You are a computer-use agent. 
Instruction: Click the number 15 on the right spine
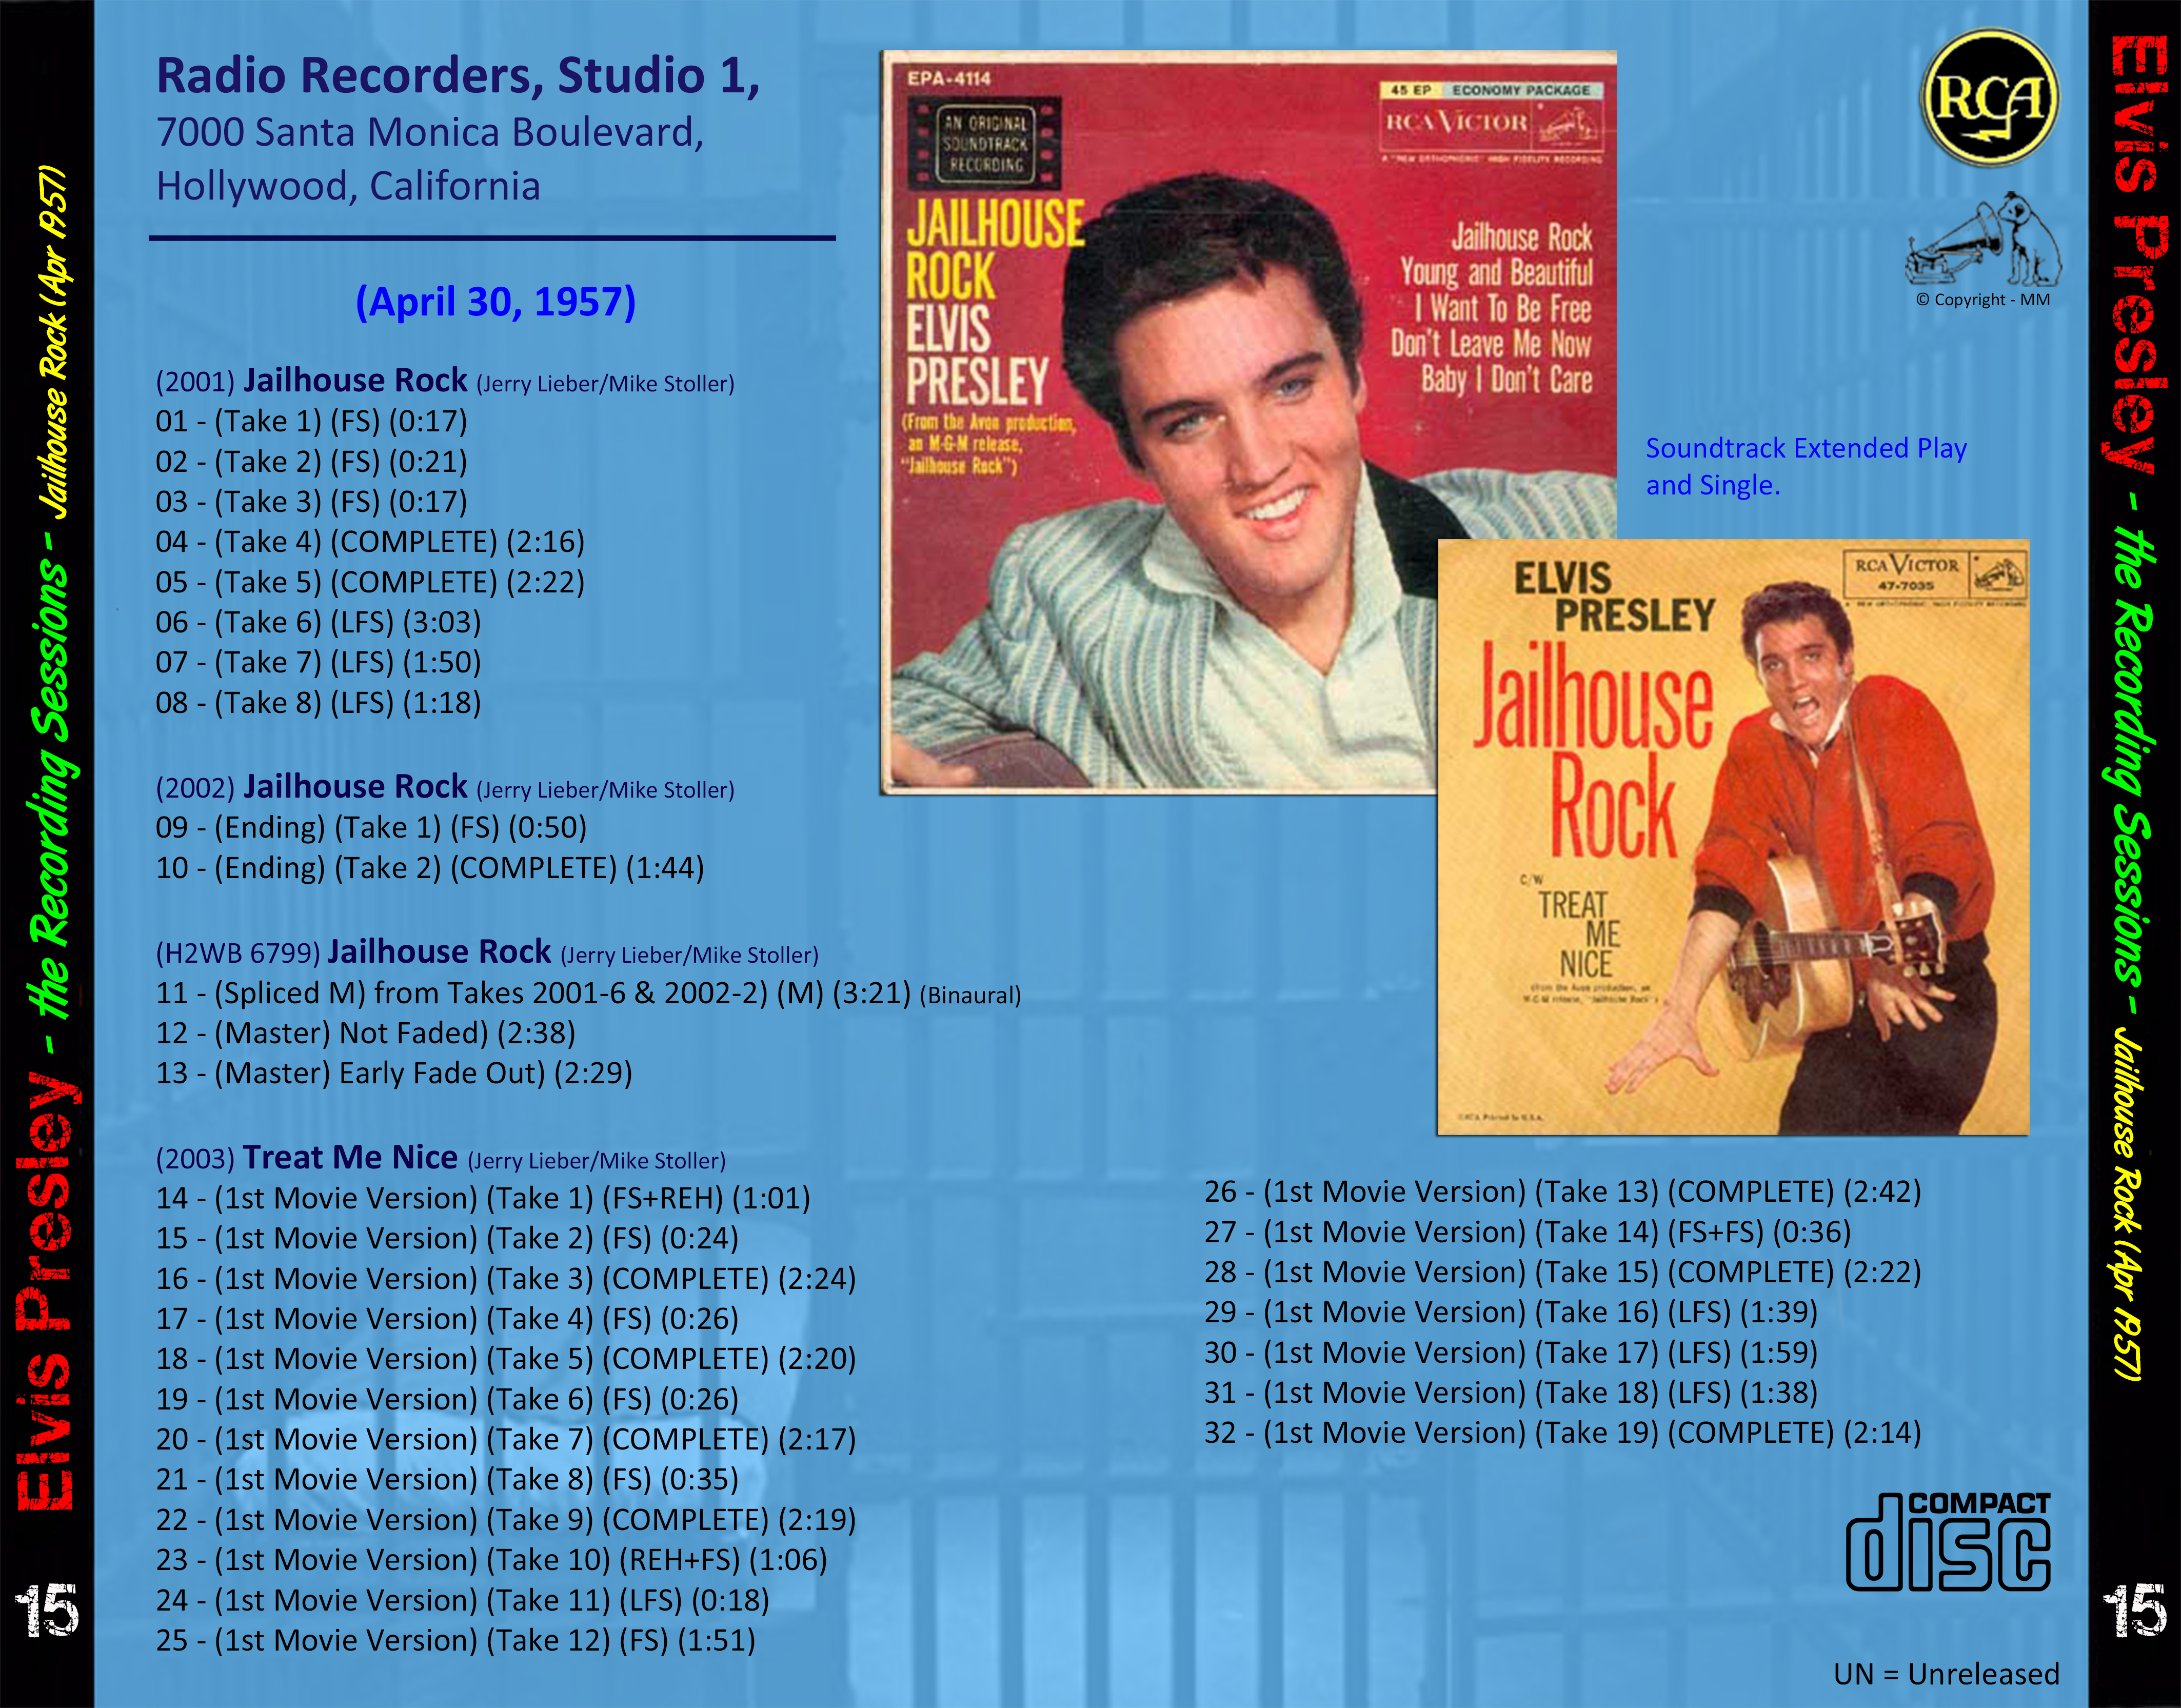[x=2135, y=1611]
